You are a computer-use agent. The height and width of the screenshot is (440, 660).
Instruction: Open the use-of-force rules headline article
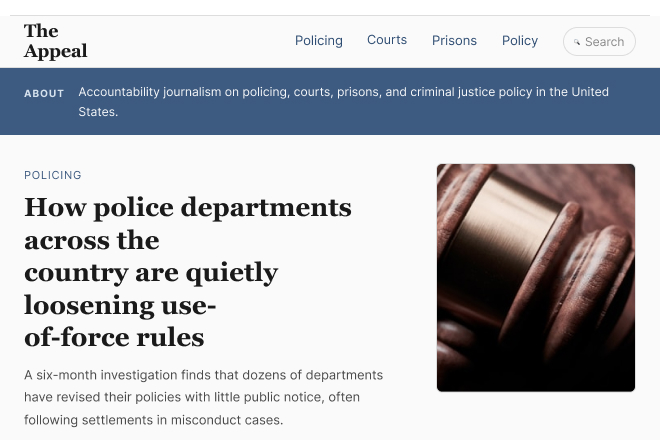pyautogui.click(x=188, y=272)
